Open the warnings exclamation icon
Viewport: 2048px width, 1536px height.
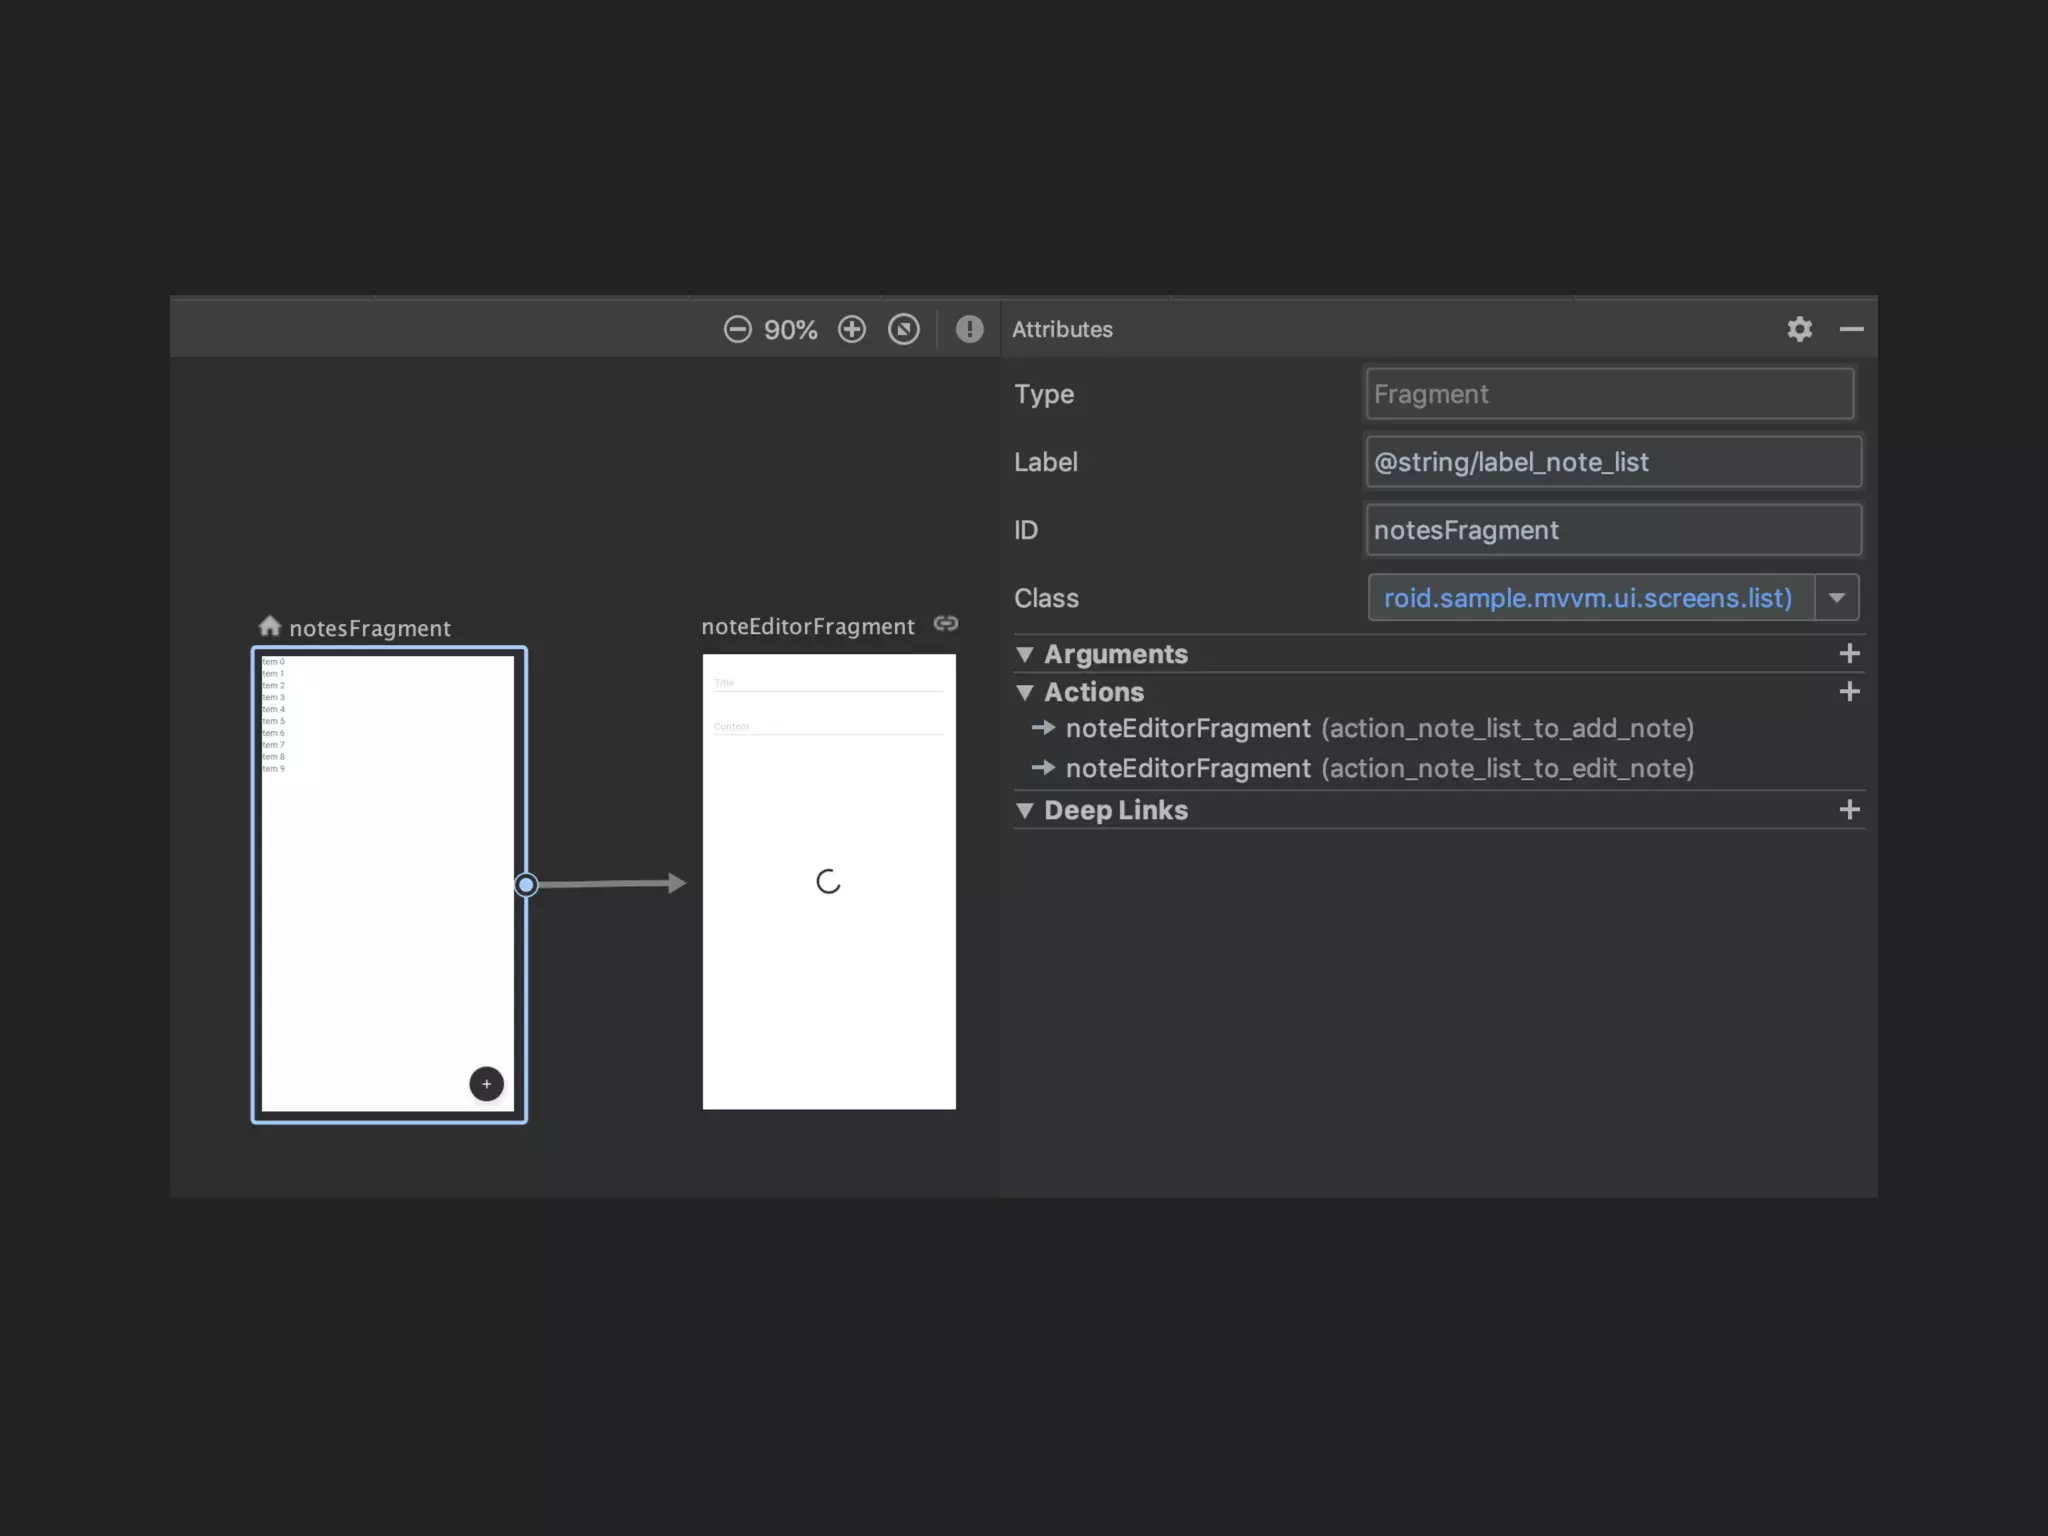[969, 329]
